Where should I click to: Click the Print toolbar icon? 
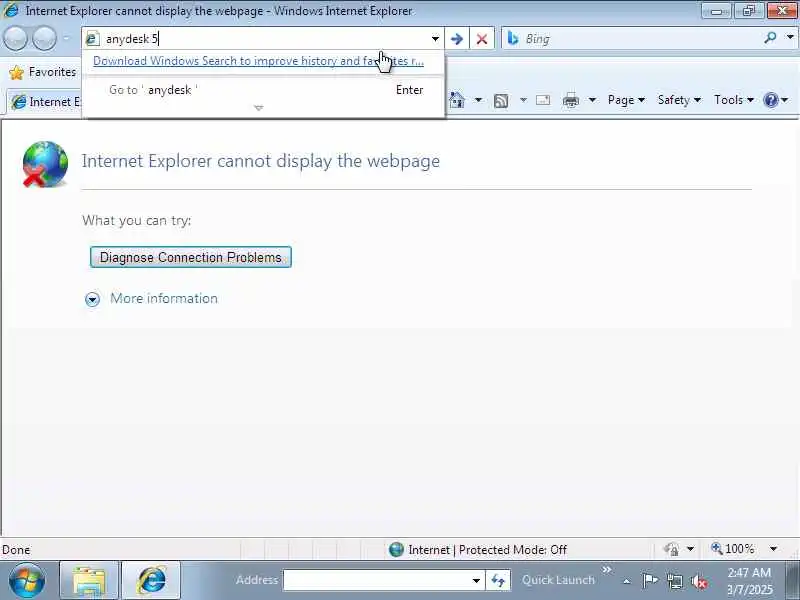[570, 100]
